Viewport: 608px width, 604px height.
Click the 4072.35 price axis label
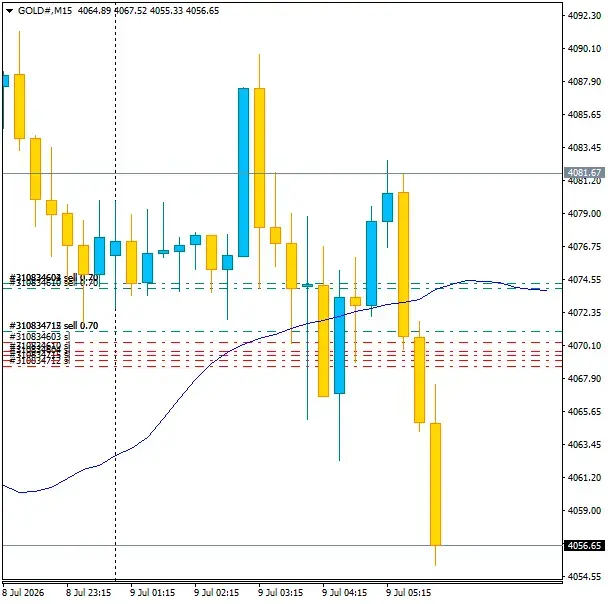point(584,312)
